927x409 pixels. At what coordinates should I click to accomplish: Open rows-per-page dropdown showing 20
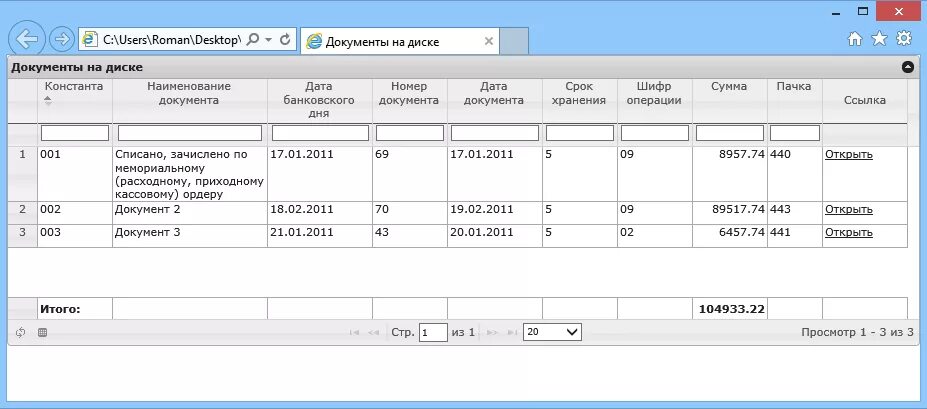(x=552, y=332)
